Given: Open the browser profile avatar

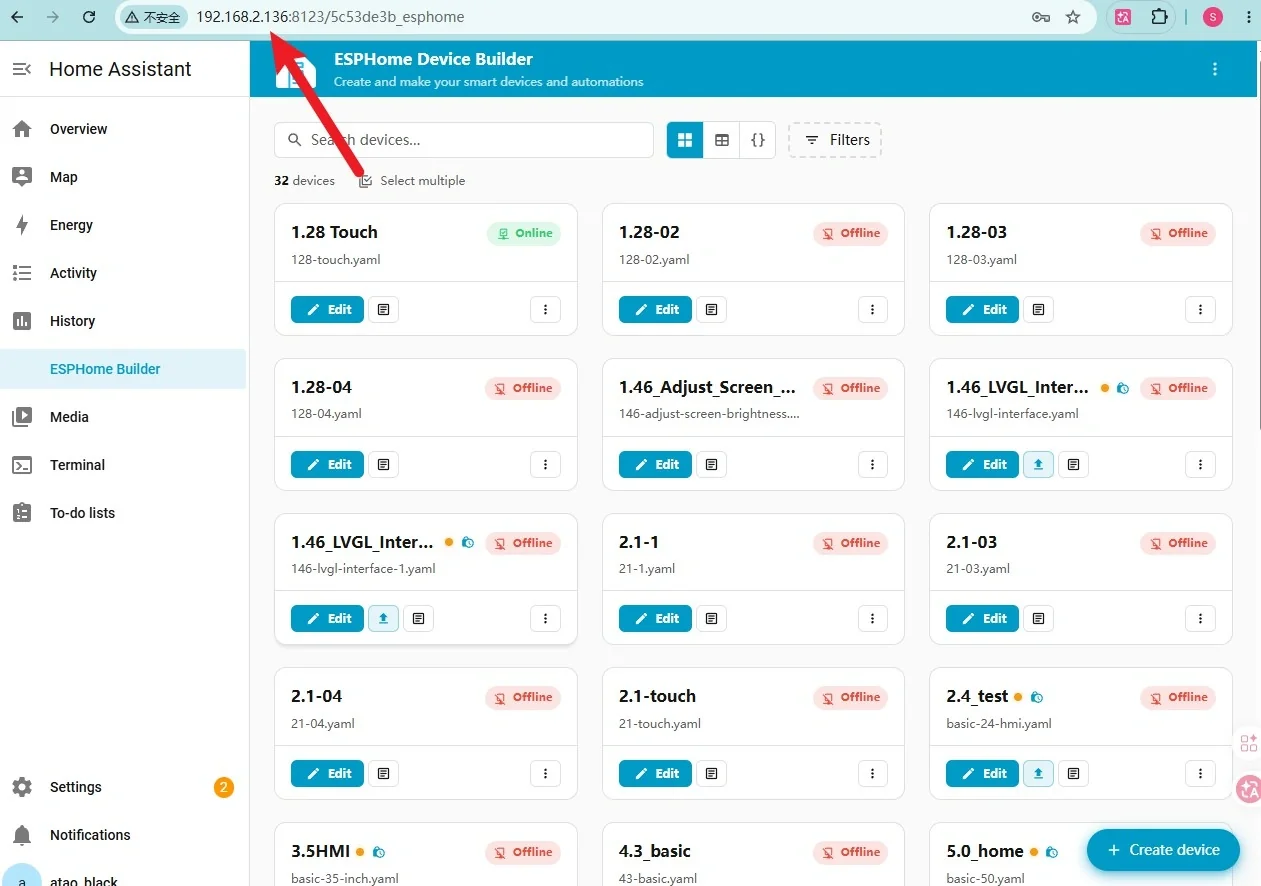Looking at the screenshot, I should coord(1213,17).
